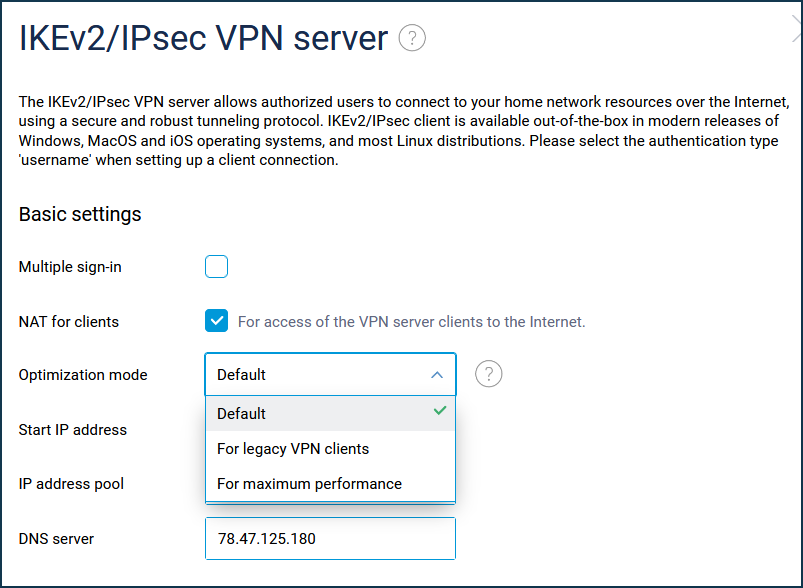The image size is (803, 588).
Task: Click the DNS server address field
Action: click(330, 538)
